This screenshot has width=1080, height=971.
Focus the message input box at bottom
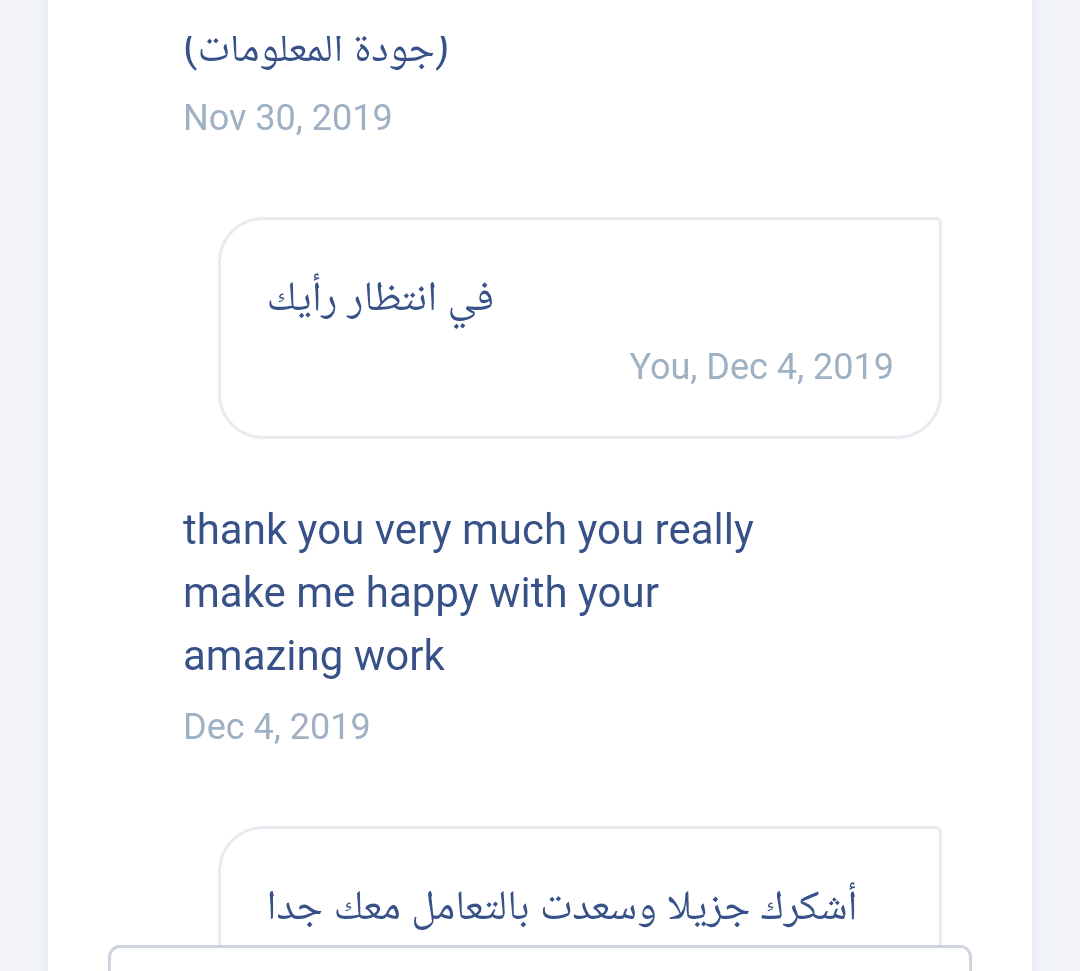(x=540, y=958)
